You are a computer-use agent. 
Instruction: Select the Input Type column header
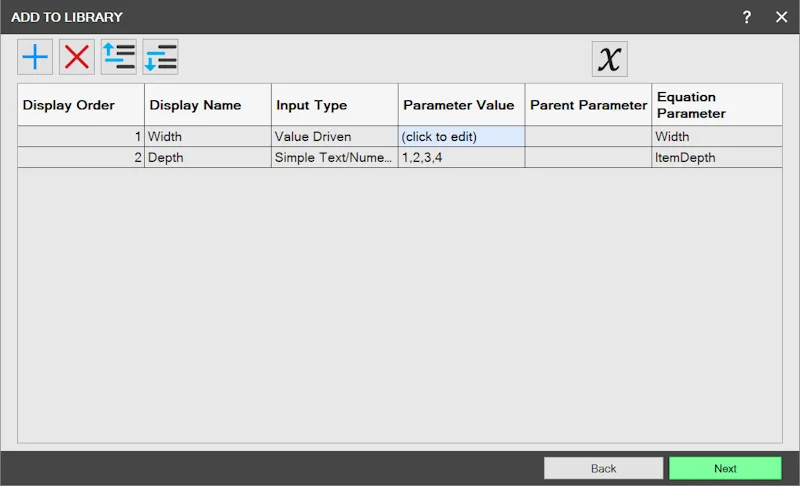(335, 105)
